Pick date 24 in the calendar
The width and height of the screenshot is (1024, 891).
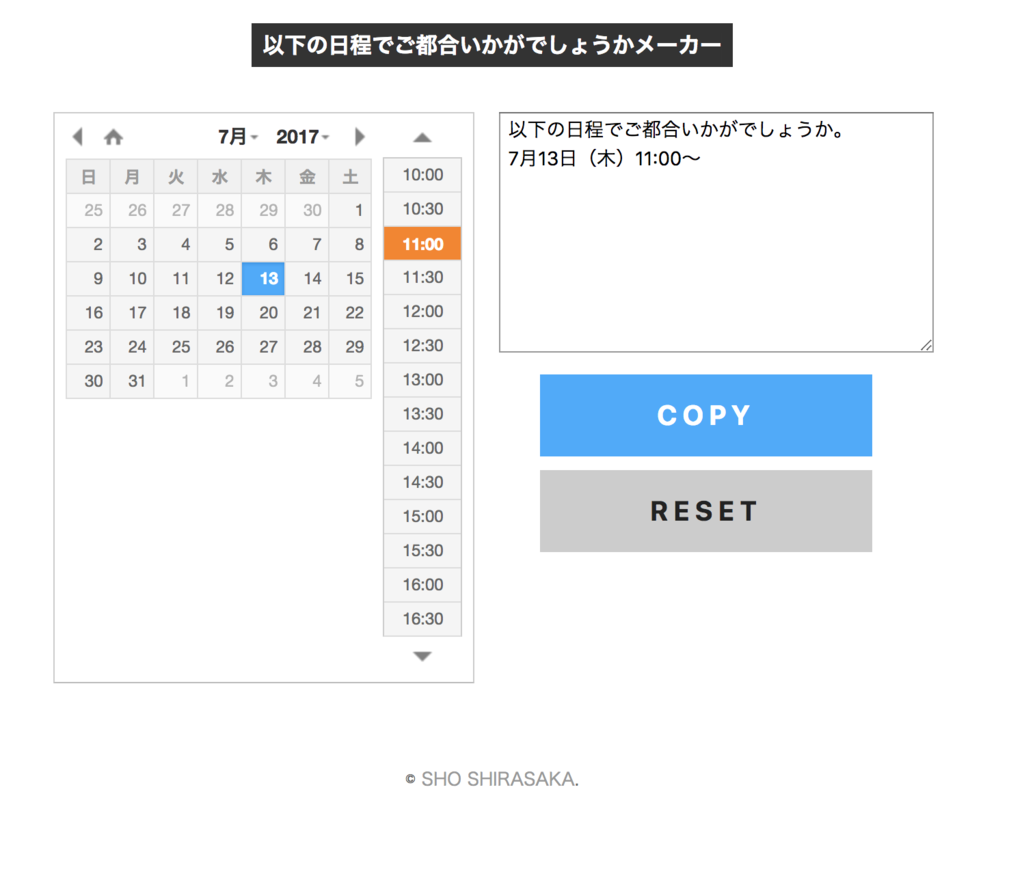click(132, 347)
